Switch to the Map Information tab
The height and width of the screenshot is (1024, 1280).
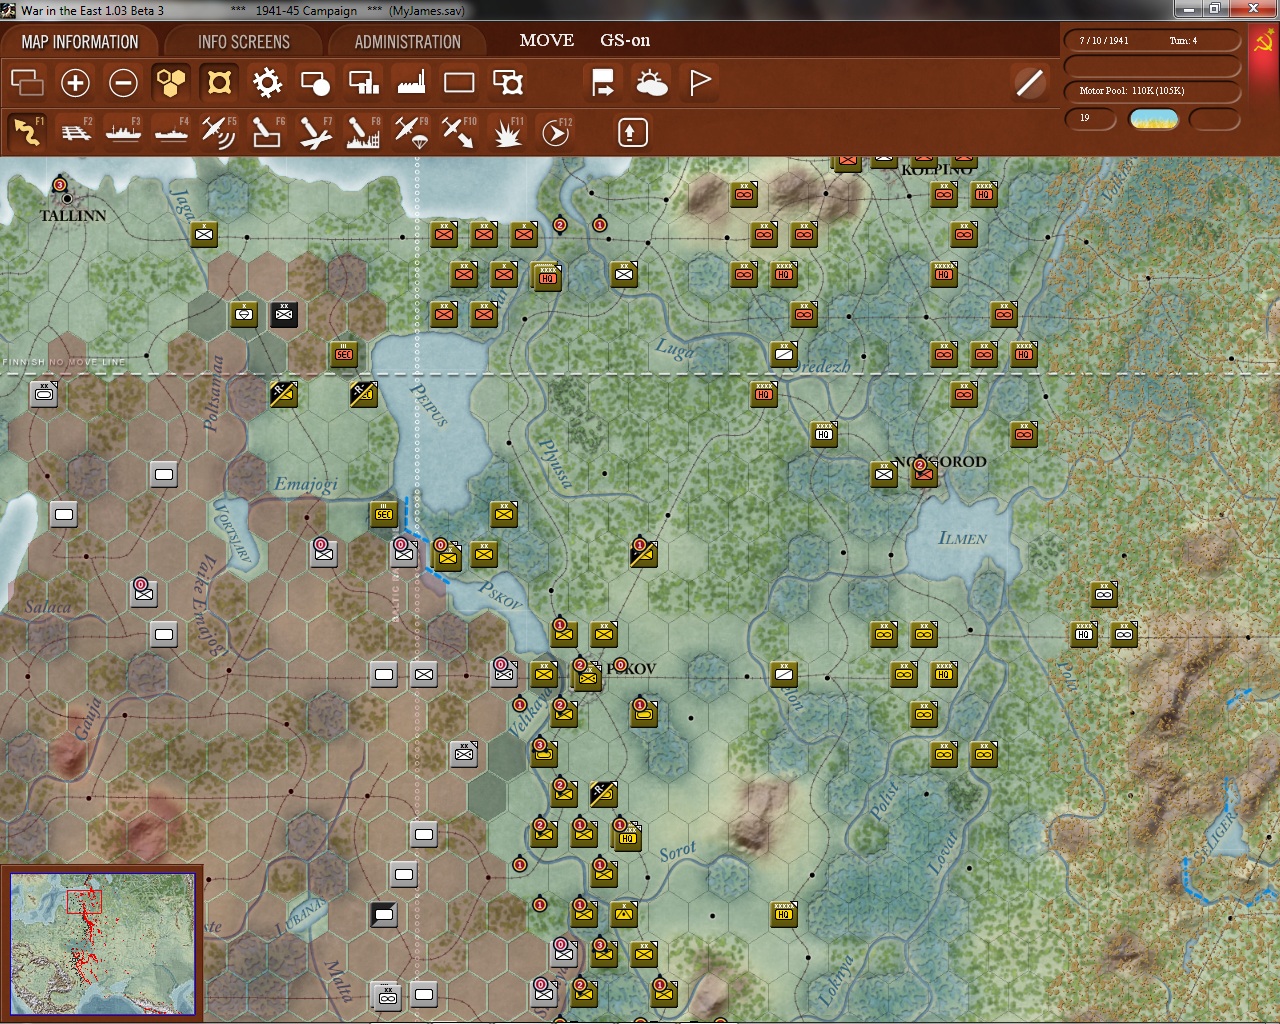tap(80, 42)
